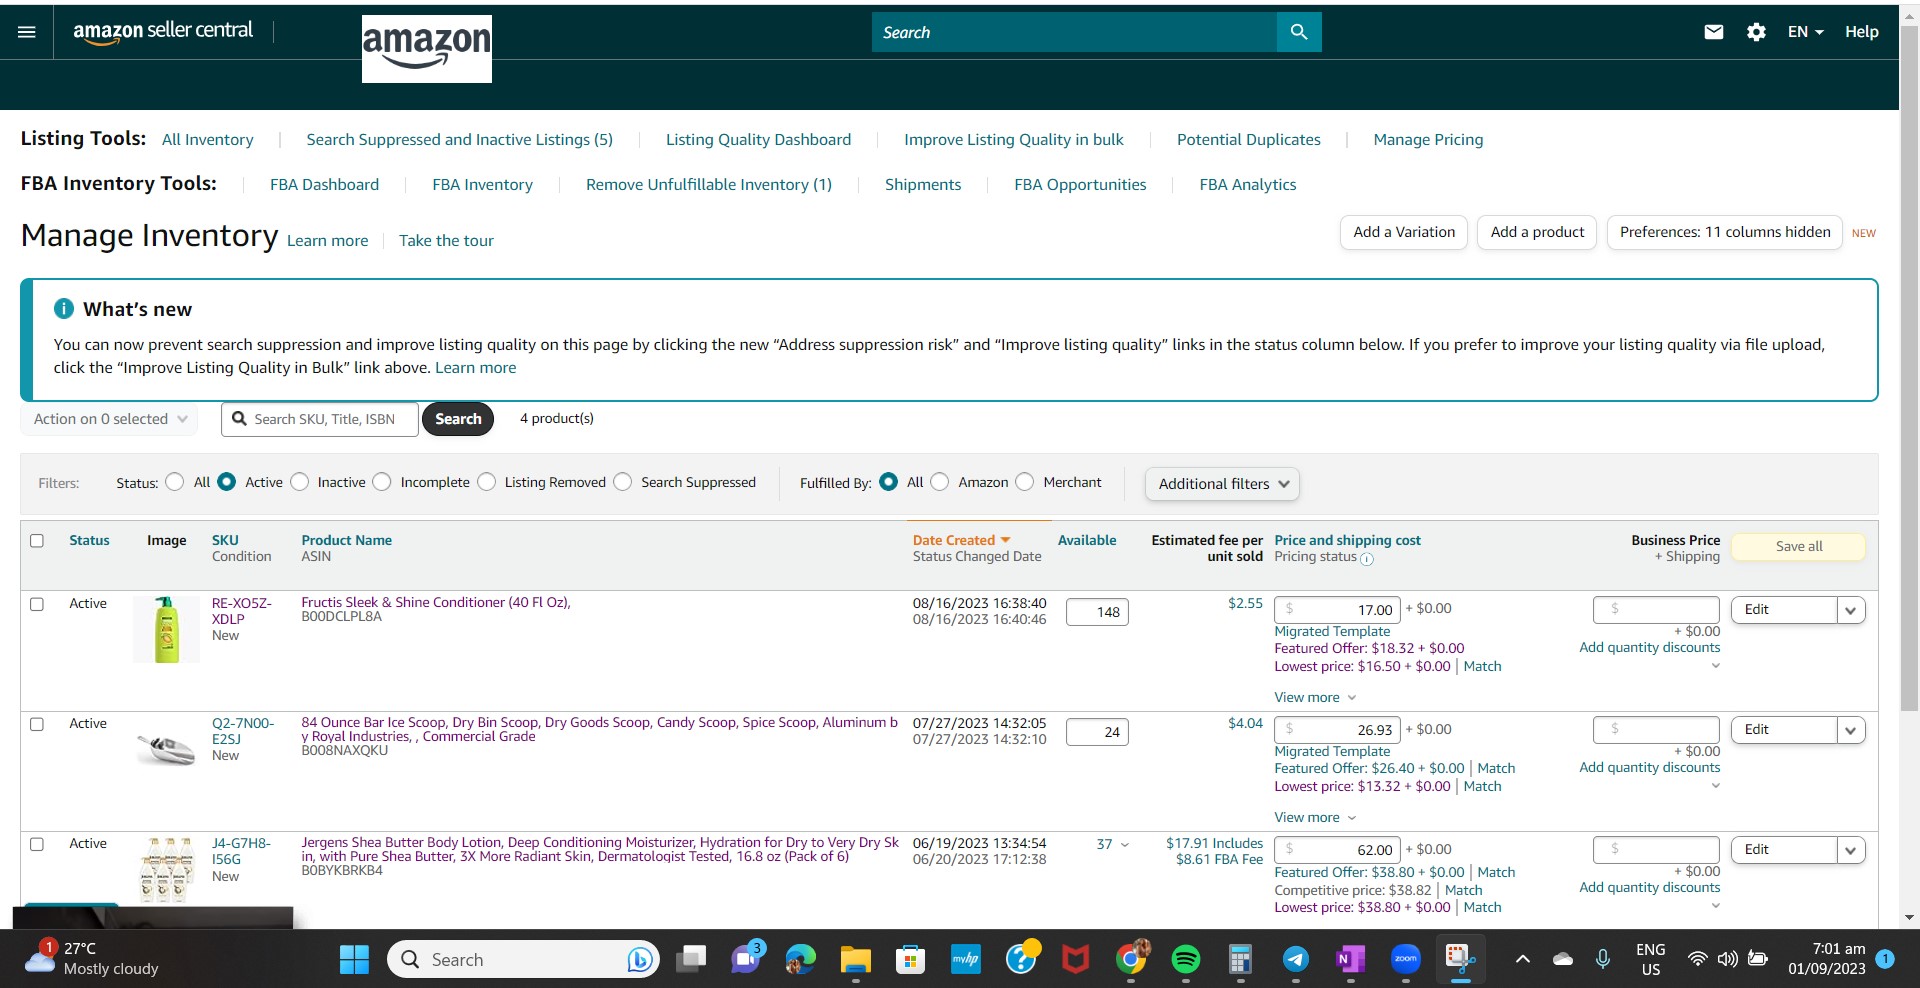Open Edit dropdown arrow for Ice Scoop
The image size is (1920, 988).
1851,730
